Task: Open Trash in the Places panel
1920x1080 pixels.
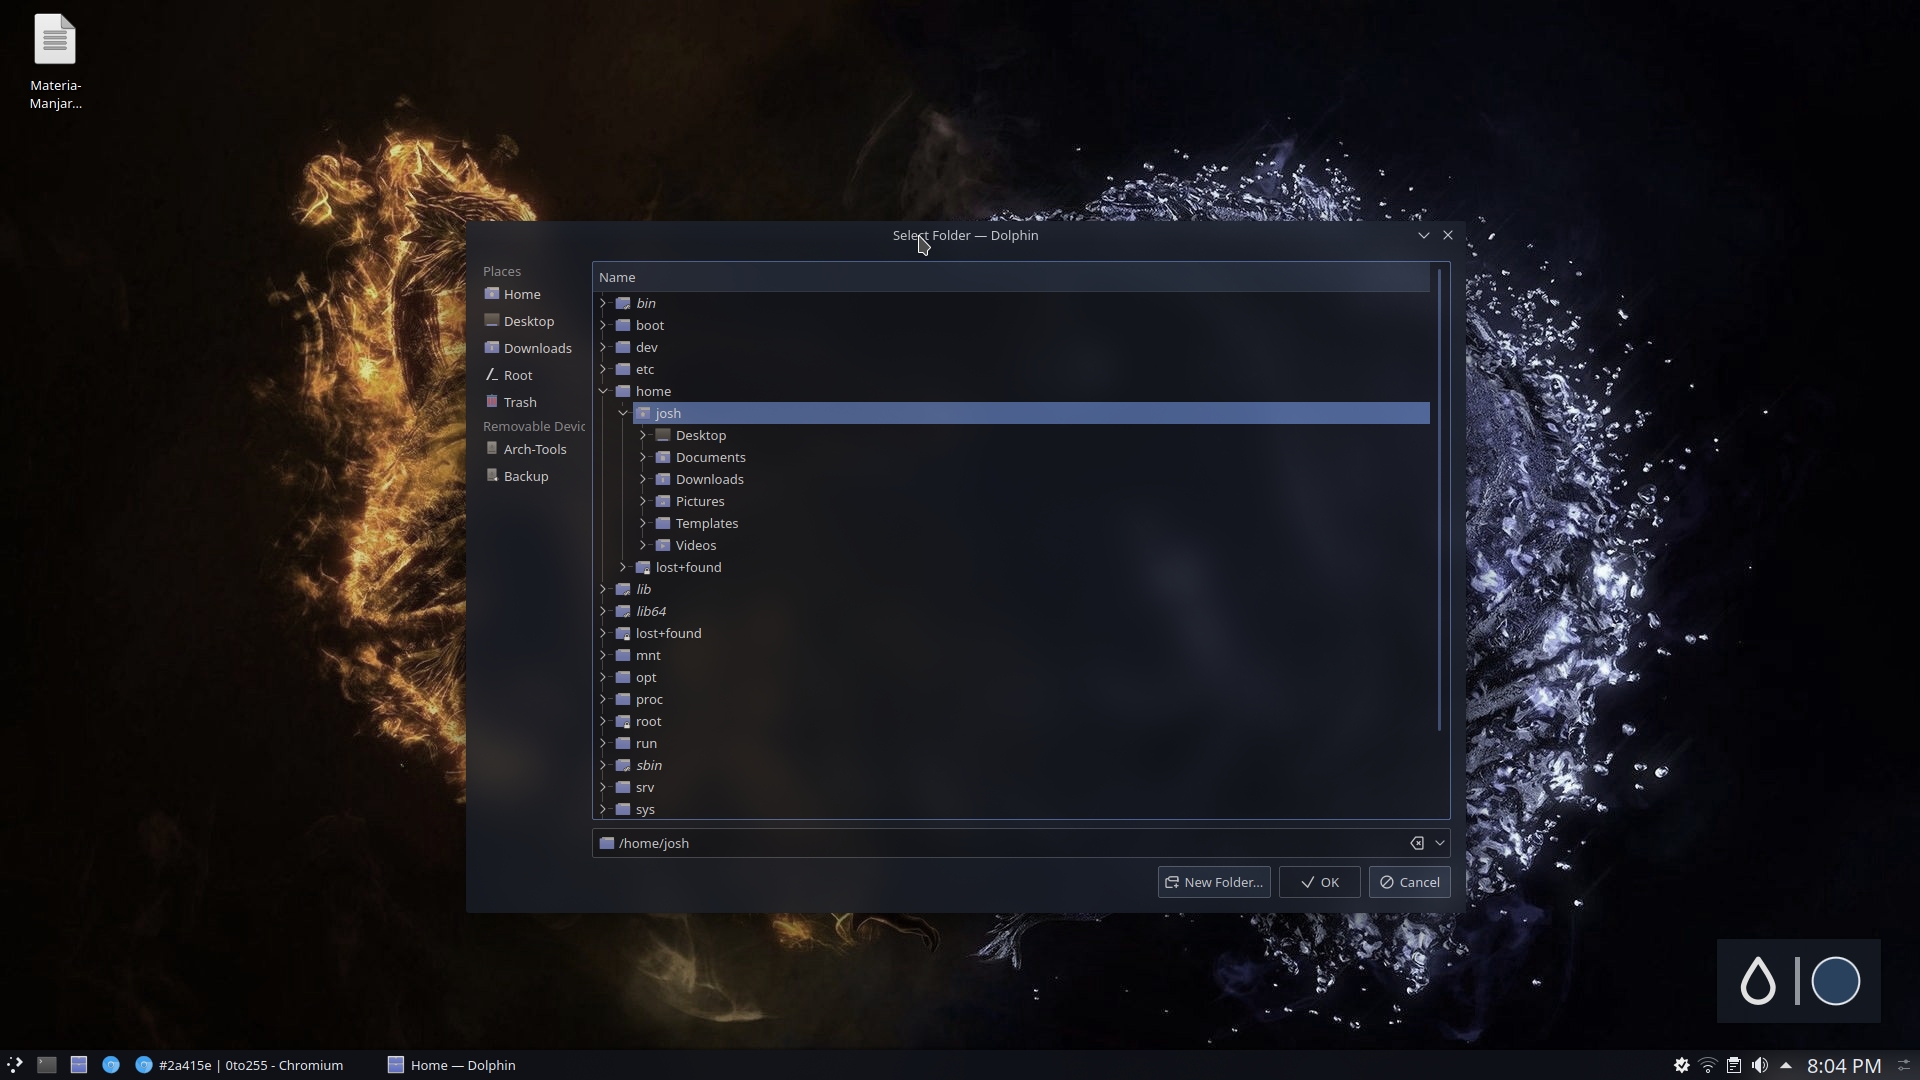Action: (x=510, y=402)
